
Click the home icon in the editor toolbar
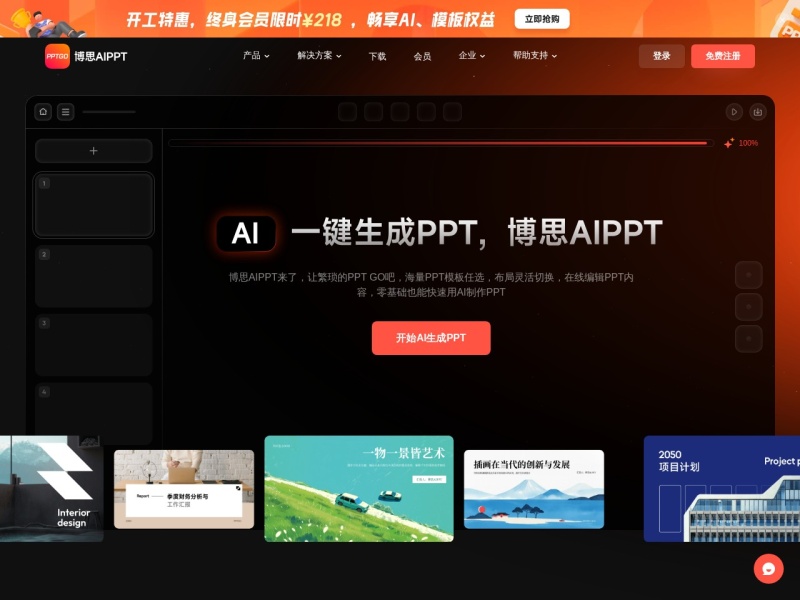(42, 112)
